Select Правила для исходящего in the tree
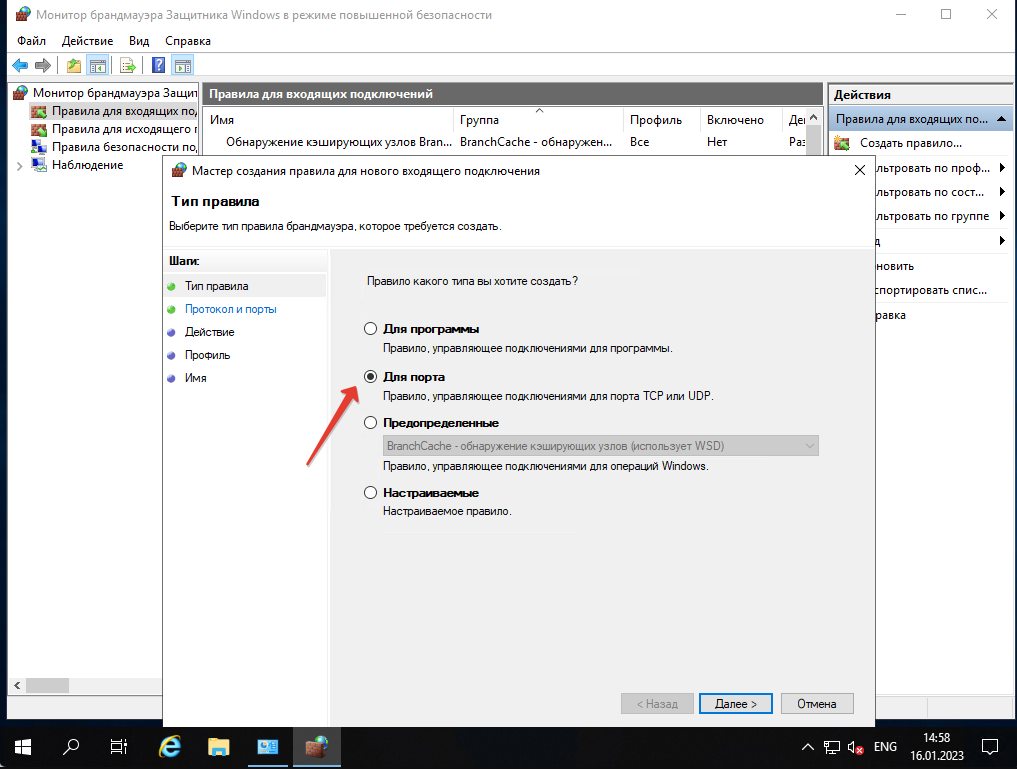Screen dimensions: 1017x769 [124, 129]
